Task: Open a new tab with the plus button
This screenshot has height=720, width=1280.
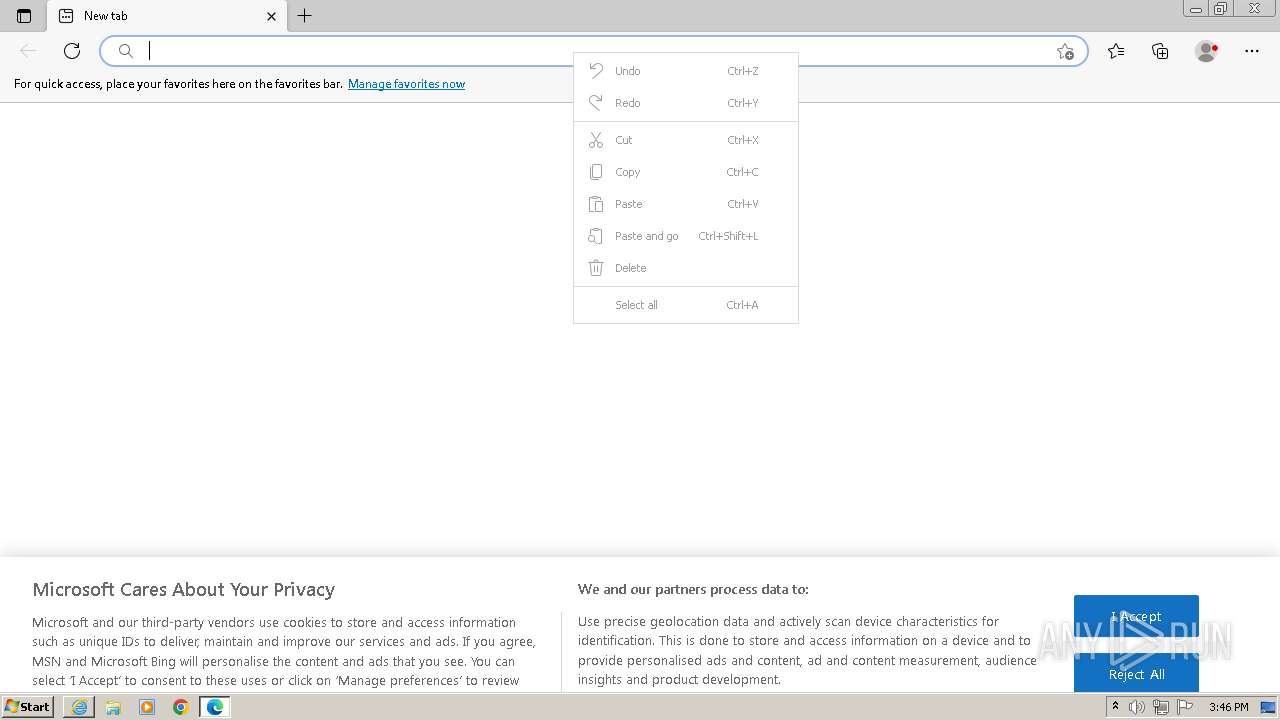Action: [x=305, y=16]
